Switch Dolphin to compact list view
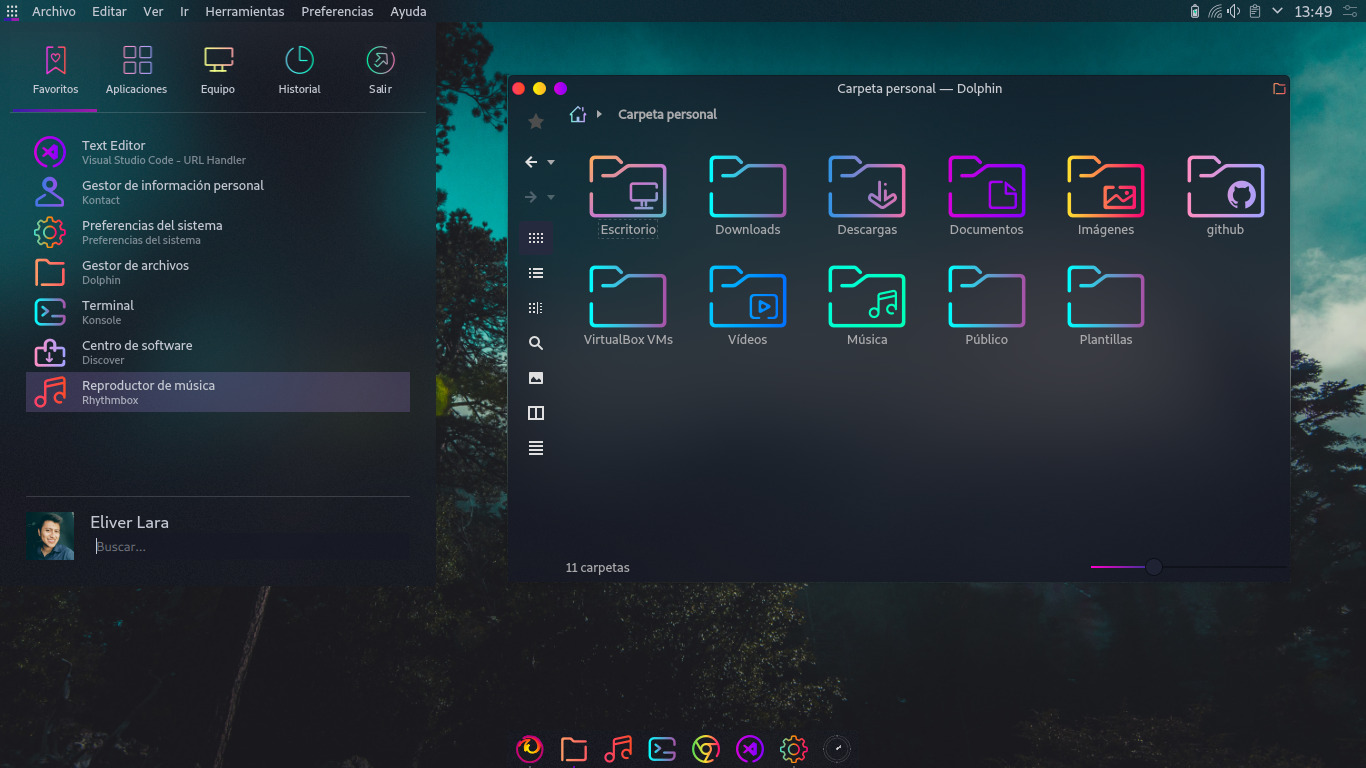Viewport: 1366px width, 768px height. tap(536, 273)
